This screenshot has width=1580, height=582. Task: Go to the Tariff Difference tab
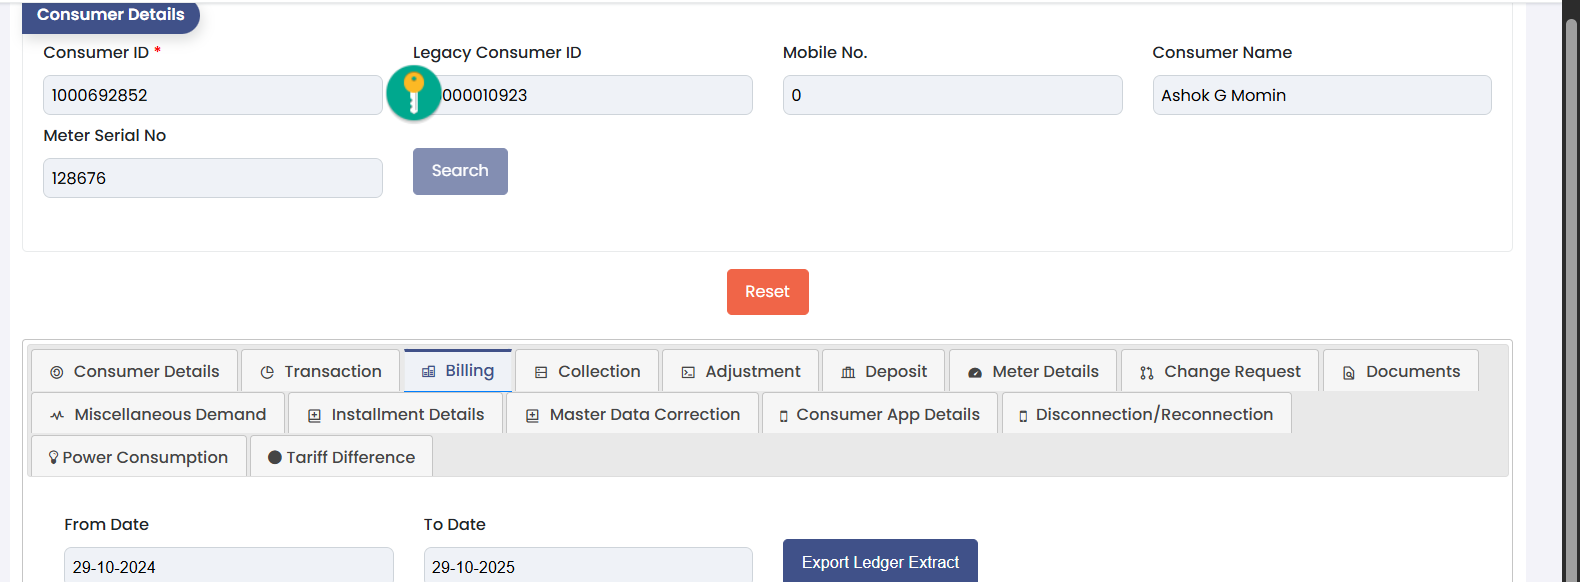341,457
